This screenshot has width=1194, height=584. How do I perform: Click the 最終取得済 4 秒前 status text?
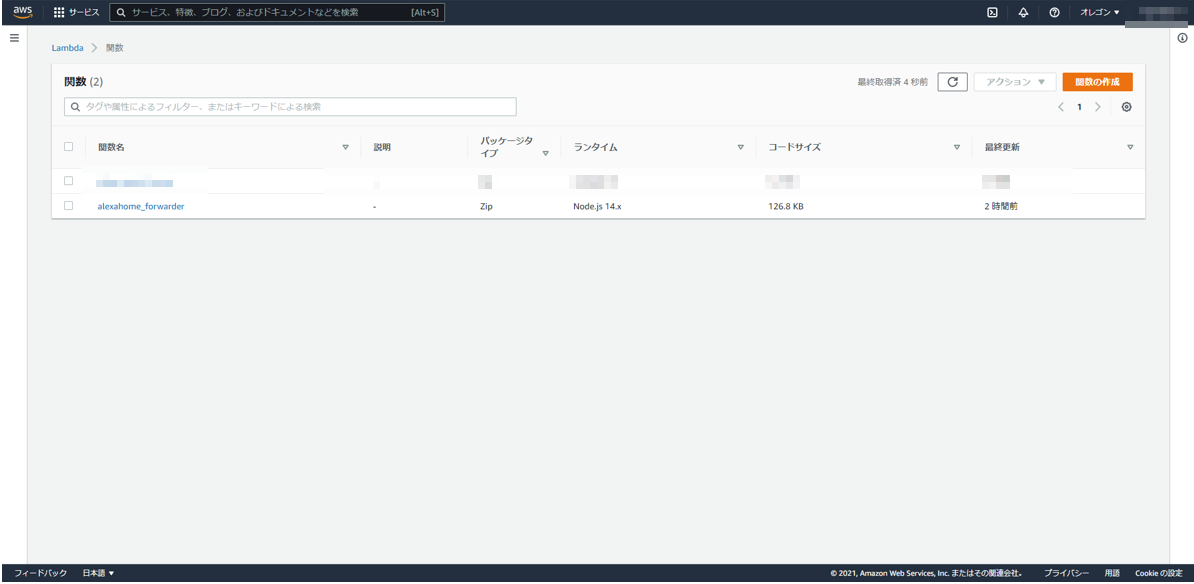coord(892,82)
